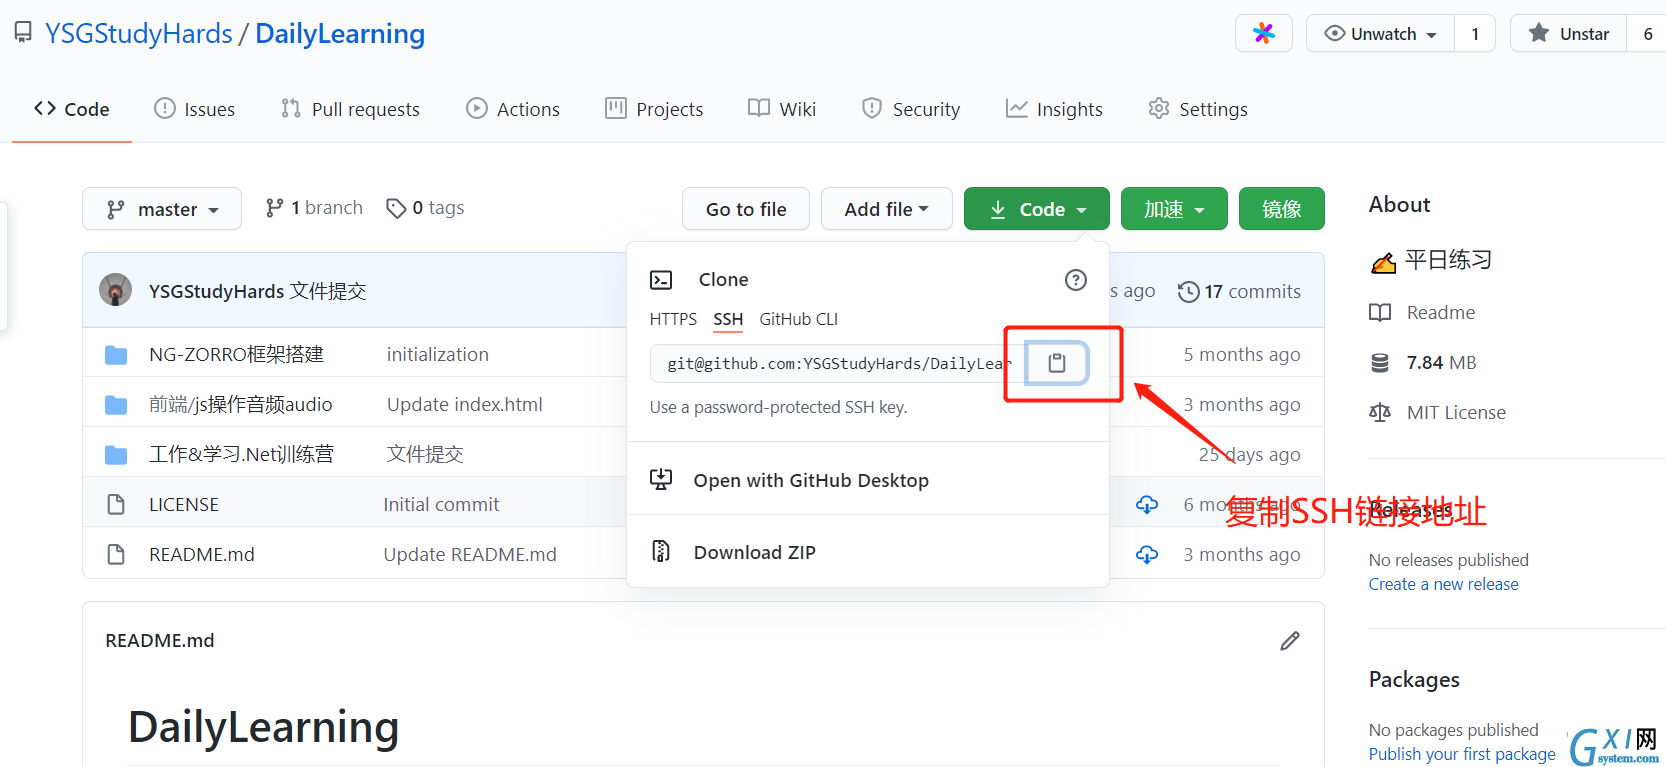The height and width of the screenshot is (767, 1666).
Task: Click the folder icon of 工作&学习.Net训练营
Action: tap(116, 455)
